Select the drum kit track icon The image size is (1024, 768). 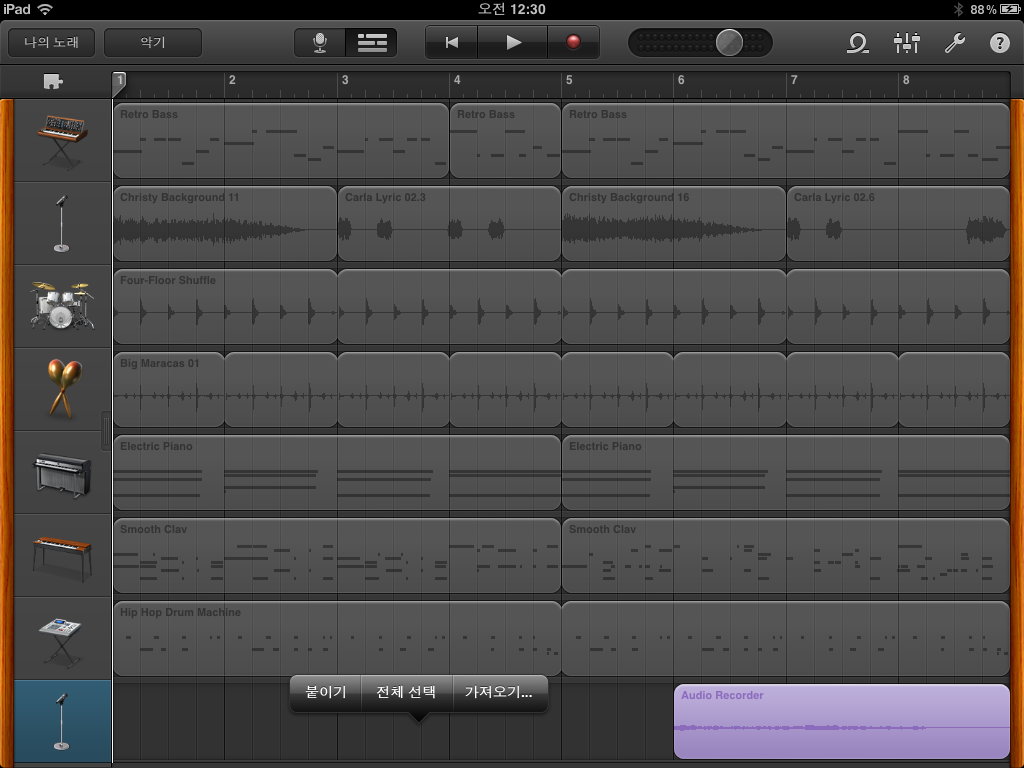tap(62, 306)
